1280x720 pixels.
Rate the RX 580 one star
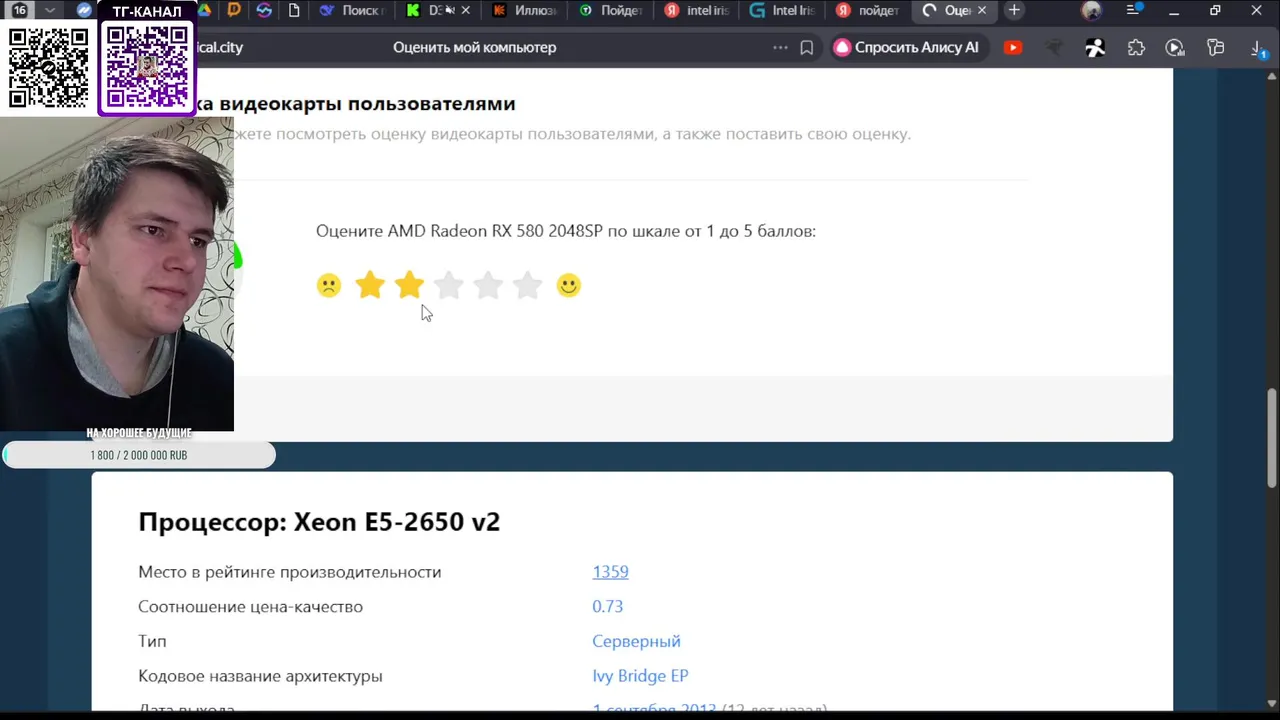370,285
